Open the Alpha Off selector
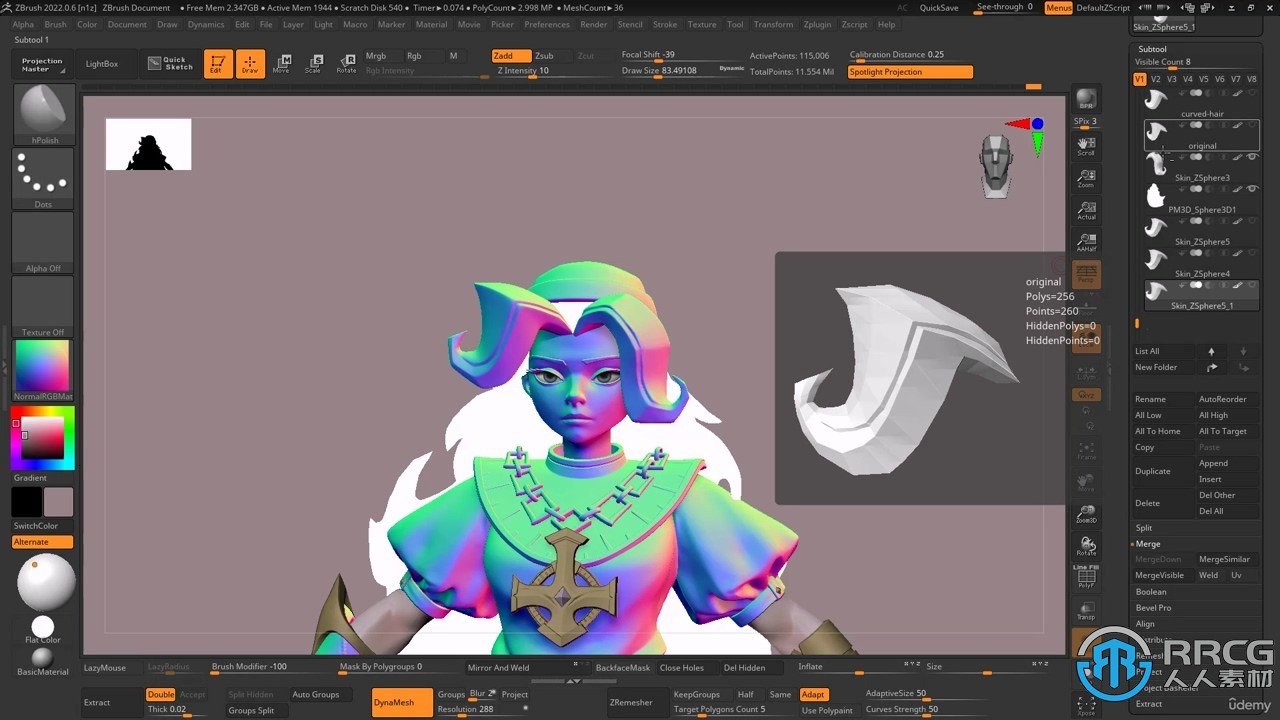 click(43, 242)
